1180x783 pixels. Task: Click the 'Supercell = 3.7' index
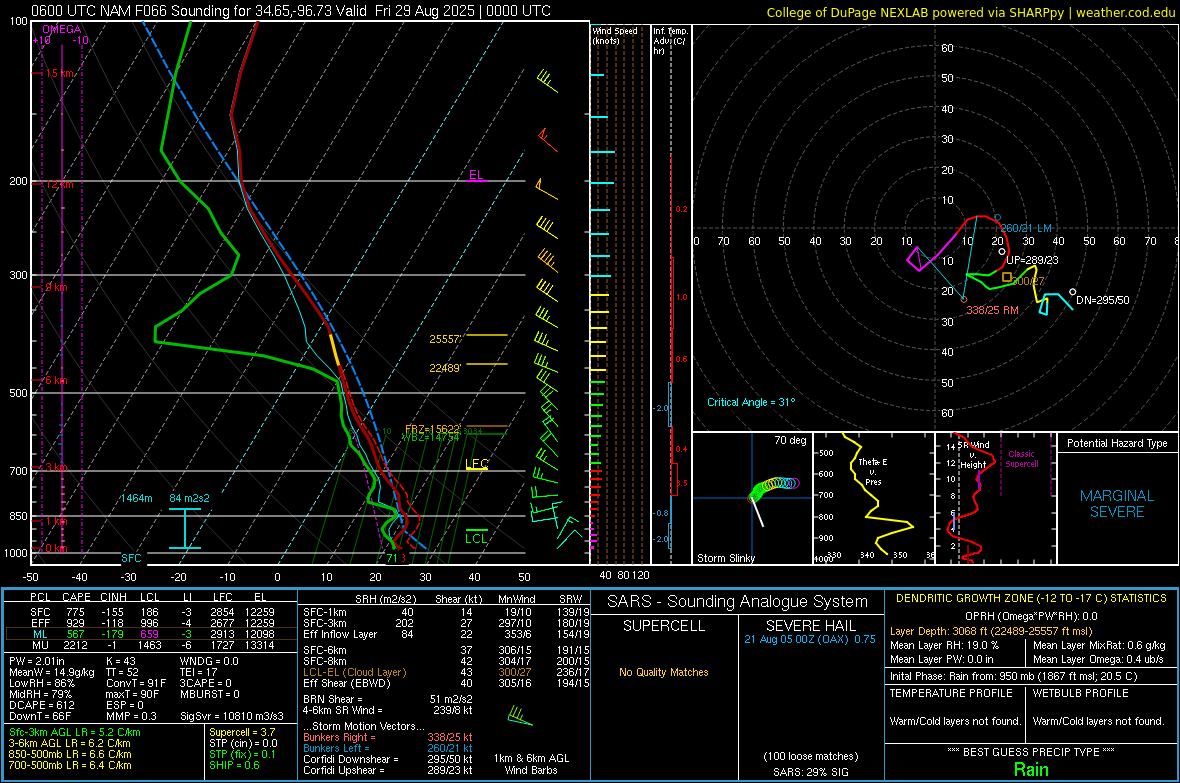tap(242, 733)
